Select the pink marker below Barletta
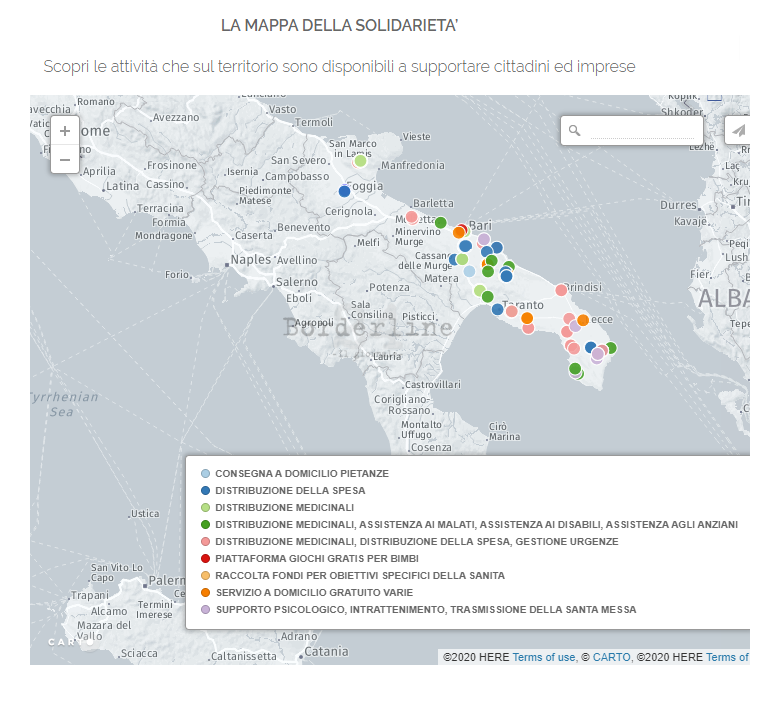This screenshot has width=776, height=703. (x=411, y=217)
